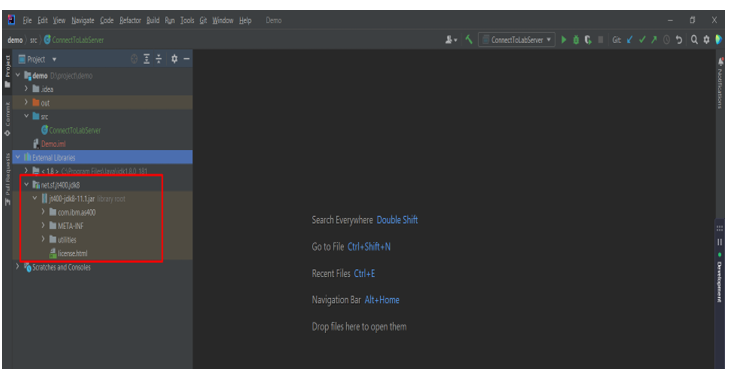Open IDE settings gear in the top toolbar

[x=706, y=40]
